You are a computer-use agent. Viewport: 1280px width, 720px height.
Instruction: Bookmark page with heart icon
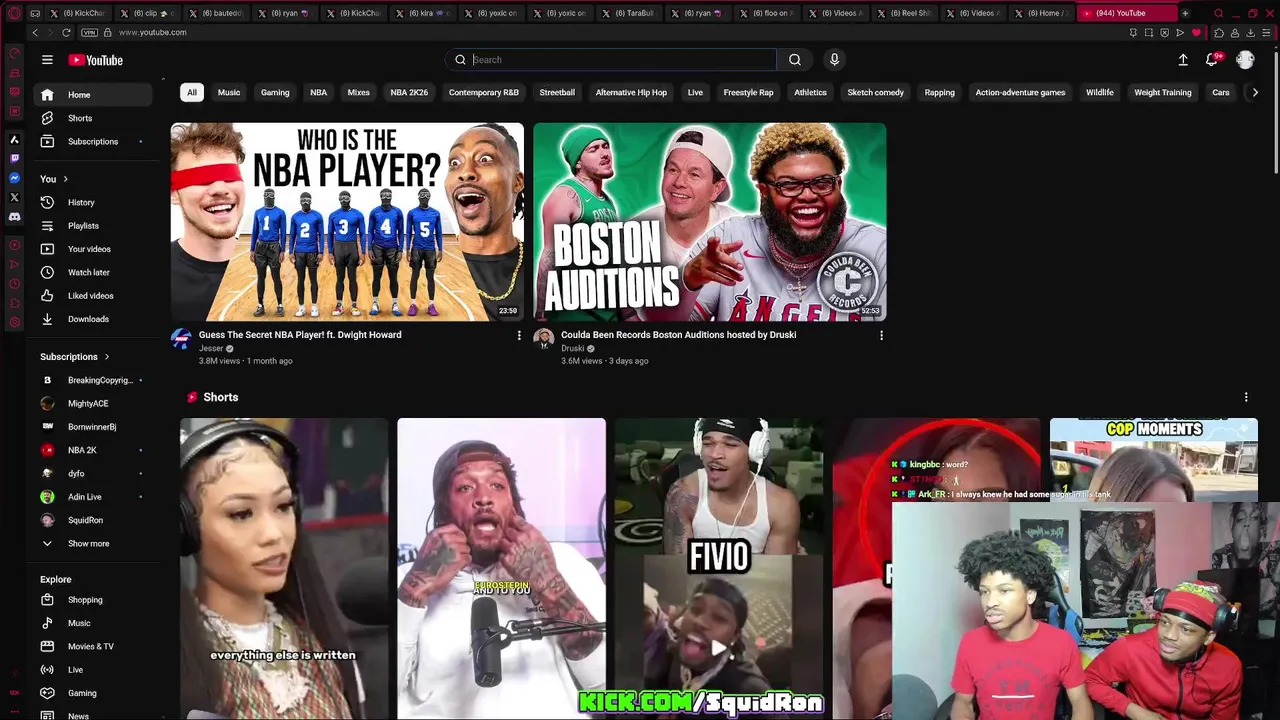pos(1196,32)
